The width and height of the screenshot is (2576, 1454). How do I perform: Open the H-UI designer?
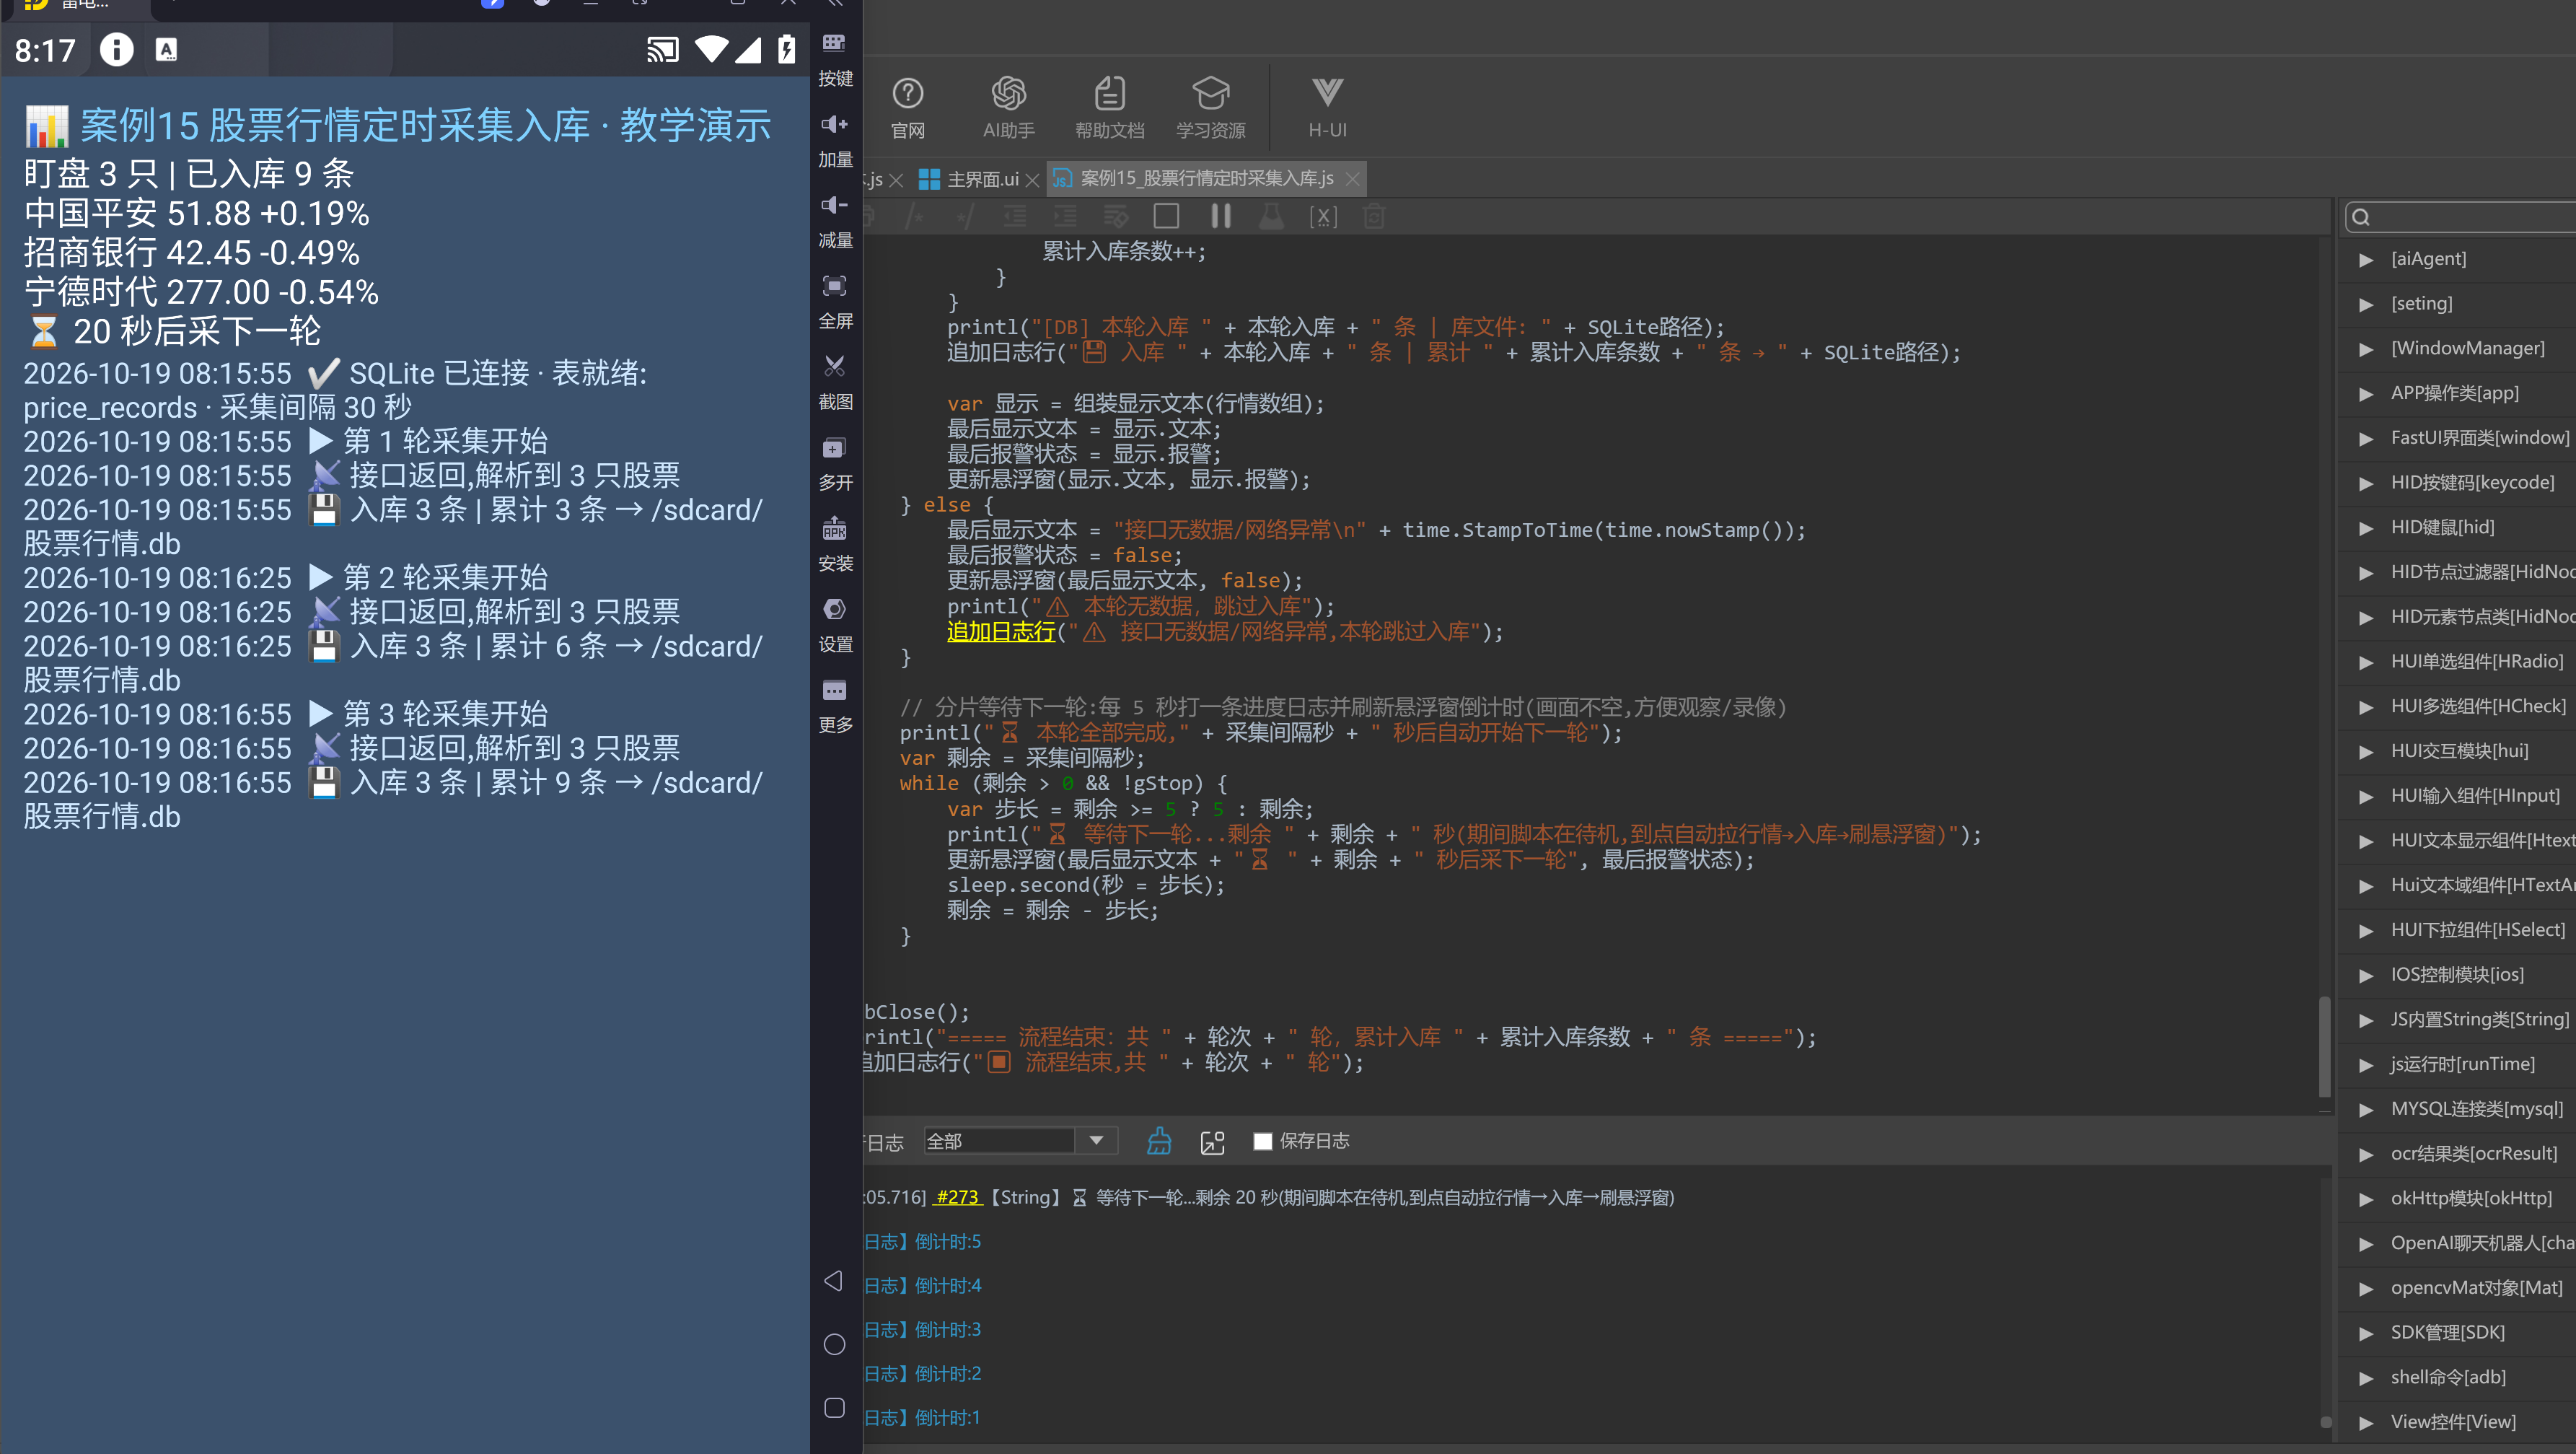[x=1327, y=107]
